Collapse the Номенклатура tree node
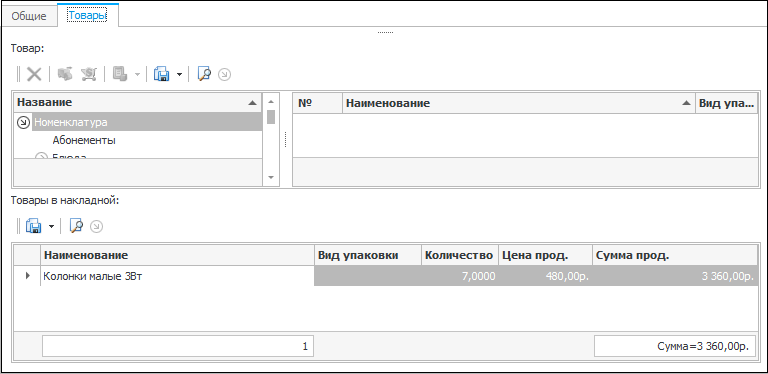The width and height of the screenshot is (768, 374). 23,122
